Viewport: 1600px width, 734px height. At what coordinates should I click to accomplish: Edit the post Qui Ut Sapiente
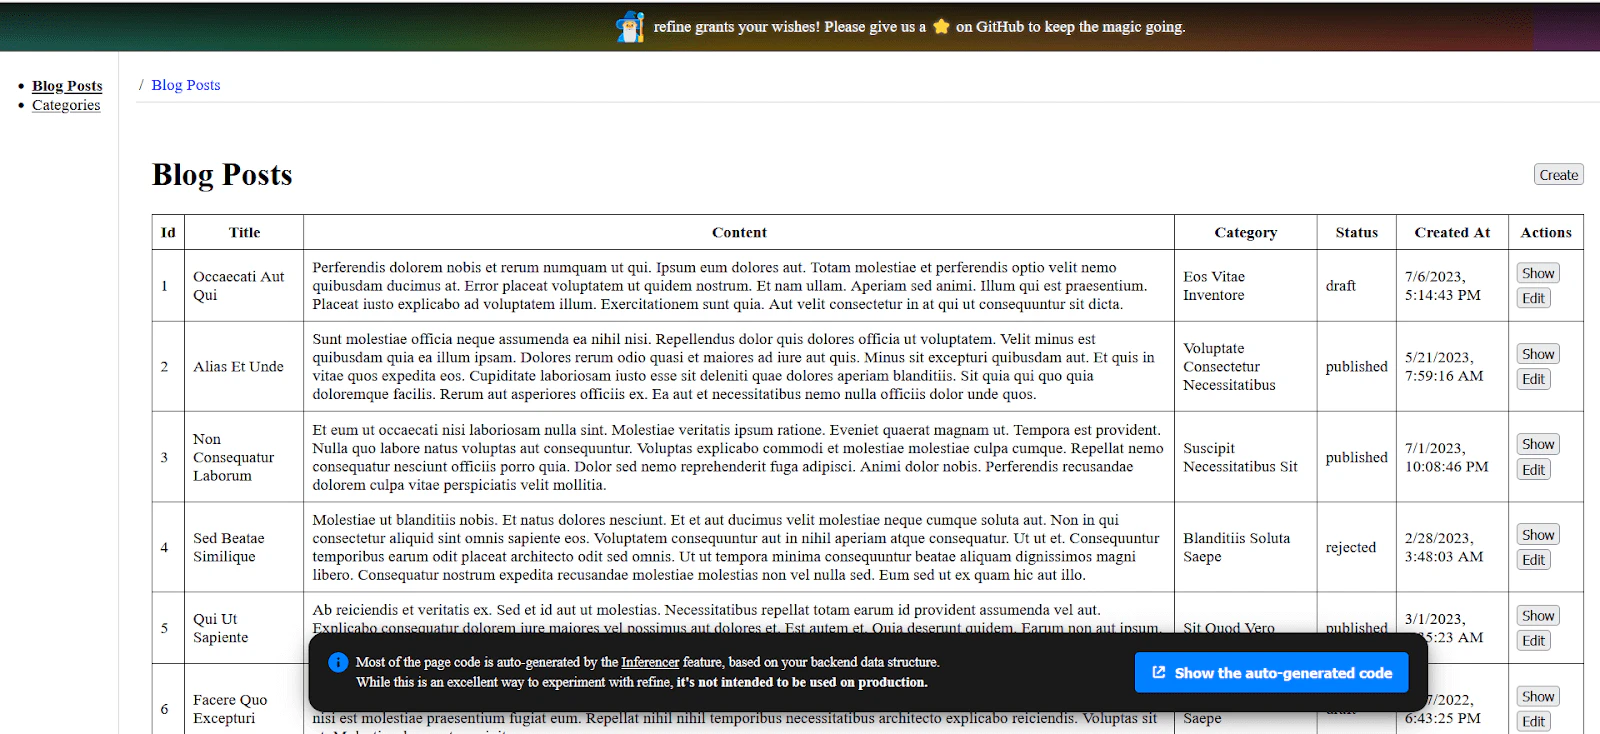[1533, 641]
